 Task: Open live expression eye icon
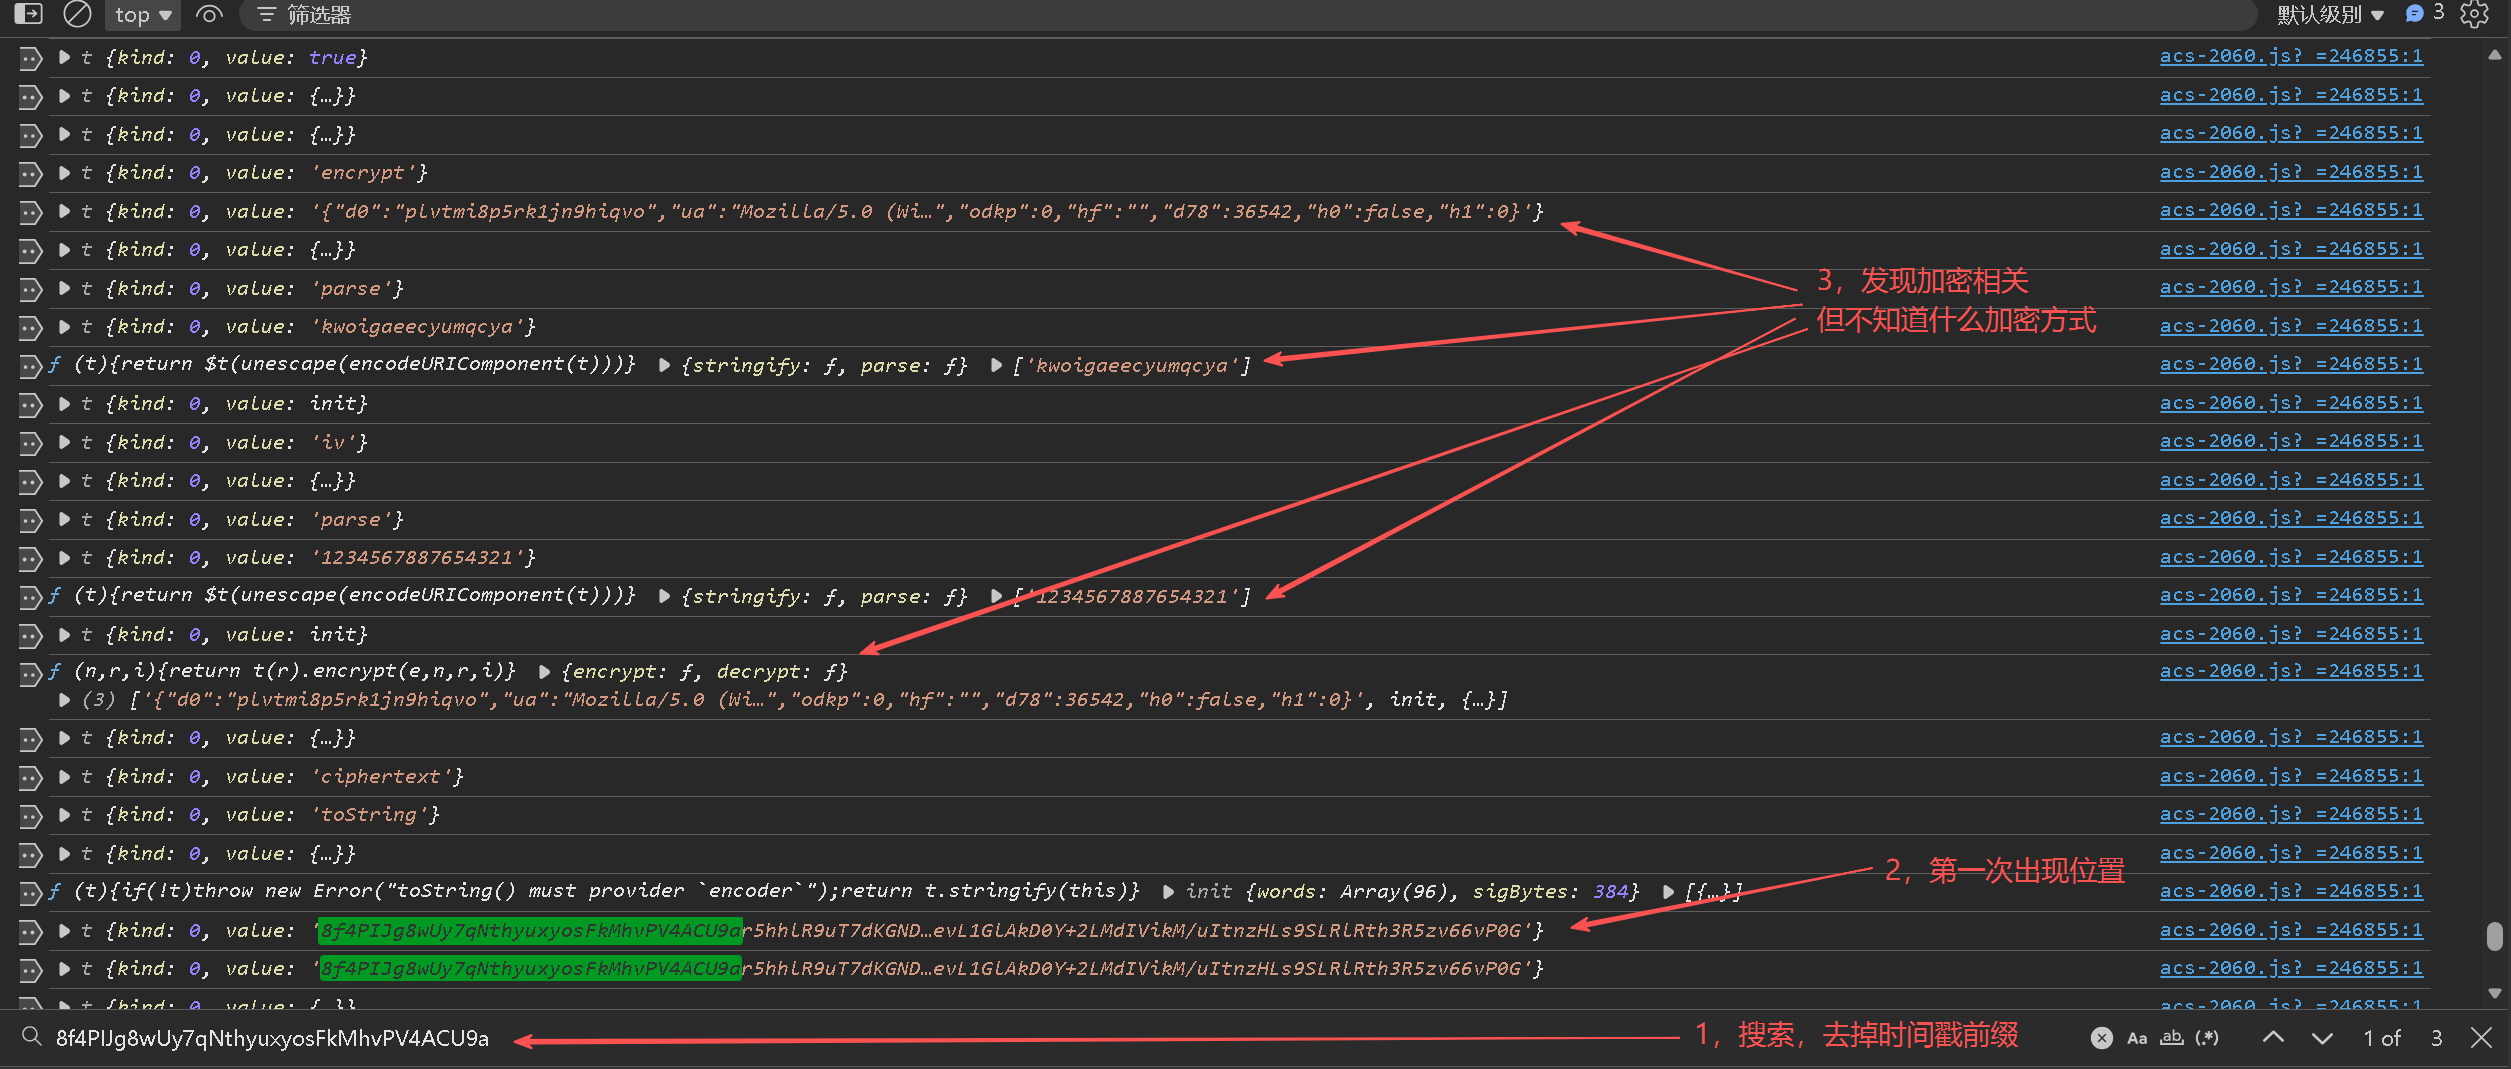tap(209, 14)
